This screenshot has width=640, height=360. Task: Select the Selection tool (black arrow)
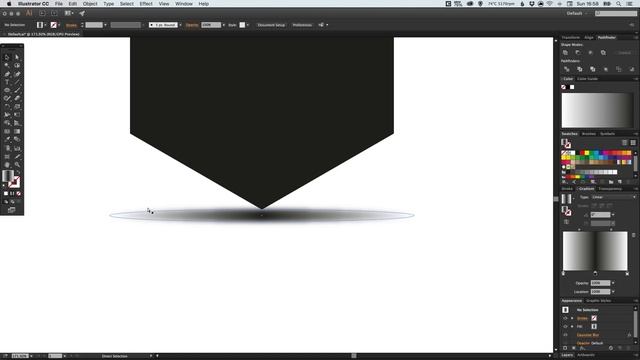(x=7, y=57)
